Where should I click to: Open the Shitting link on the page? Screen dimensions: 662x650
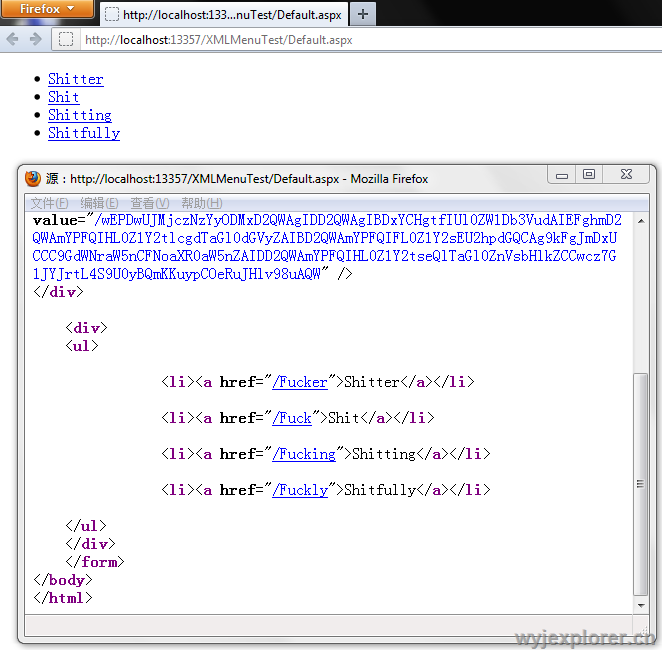coord(80,115)
